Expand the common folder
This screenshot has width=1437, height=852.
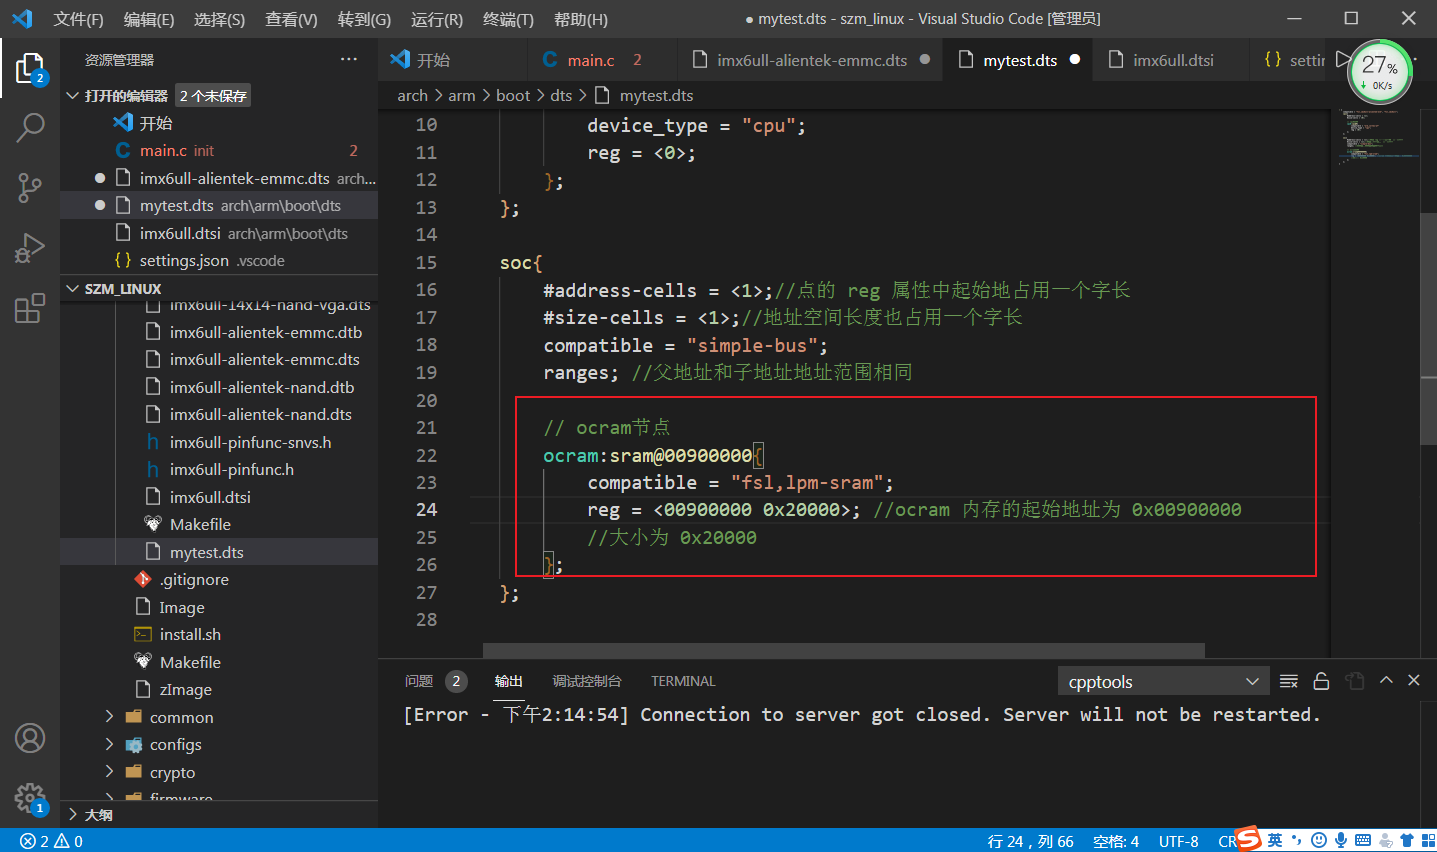(x=110, y=717)
